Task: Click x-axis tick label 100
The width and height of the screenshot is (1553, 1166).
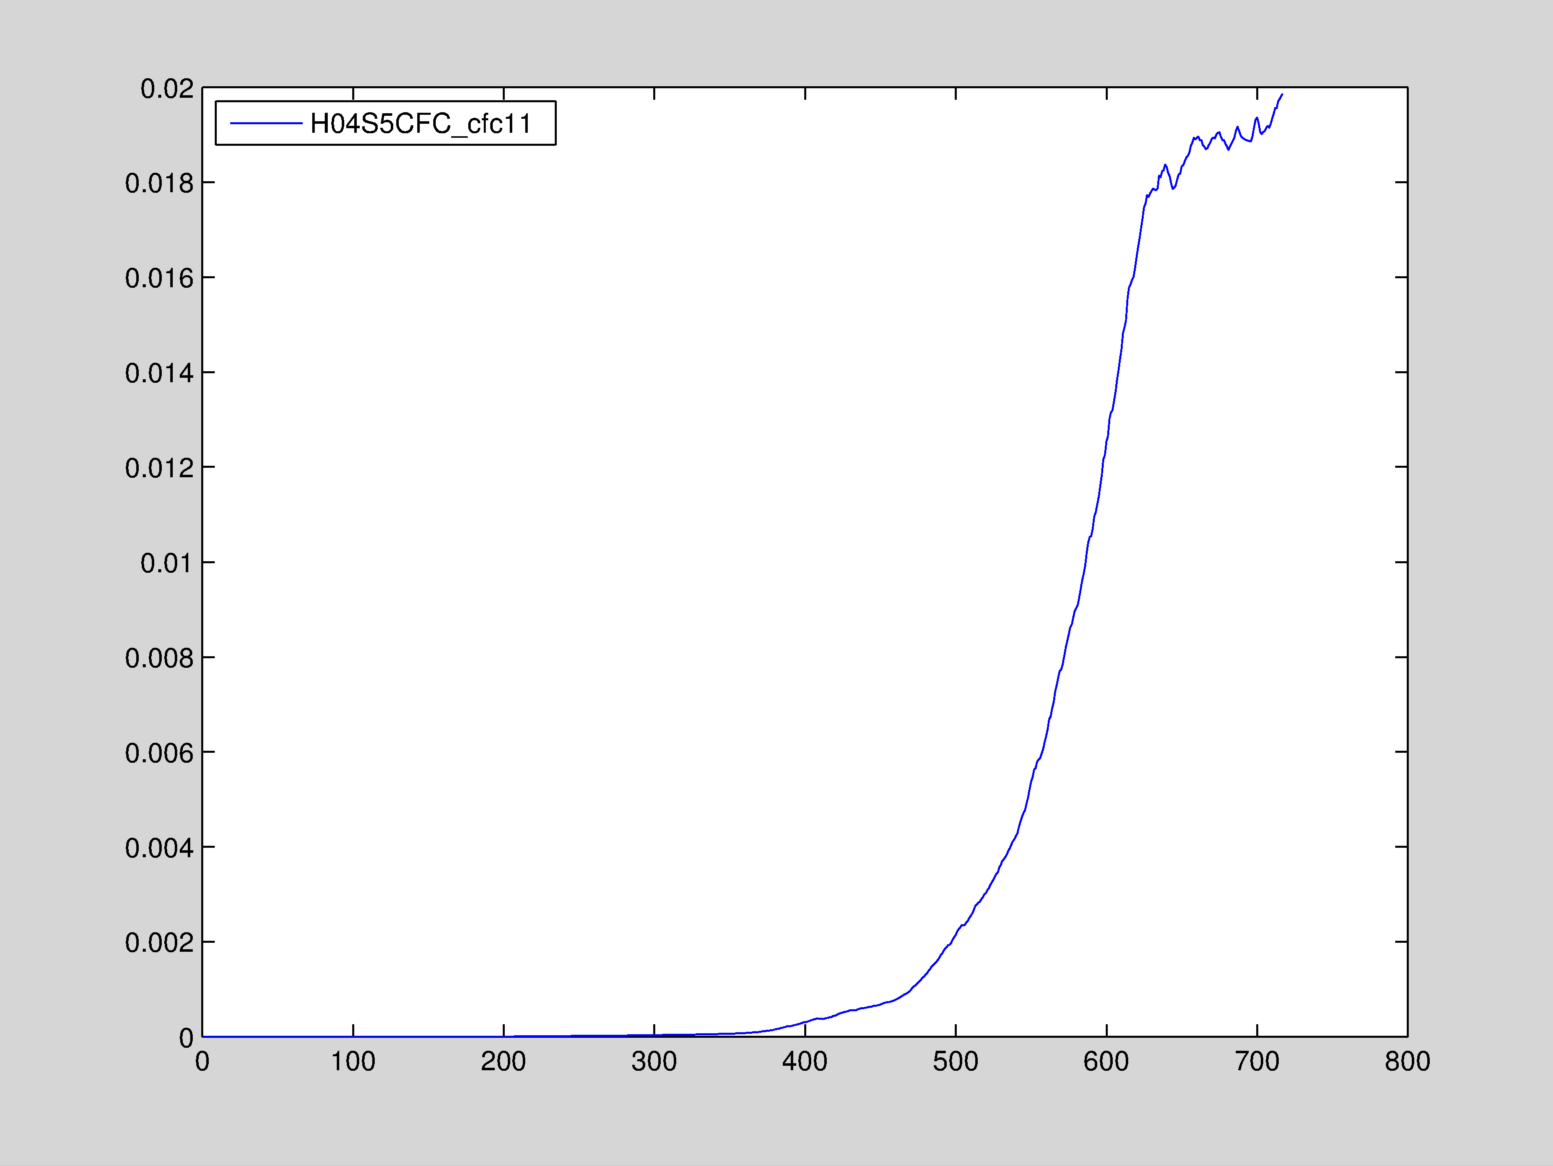Action: tap(353, 1062)
